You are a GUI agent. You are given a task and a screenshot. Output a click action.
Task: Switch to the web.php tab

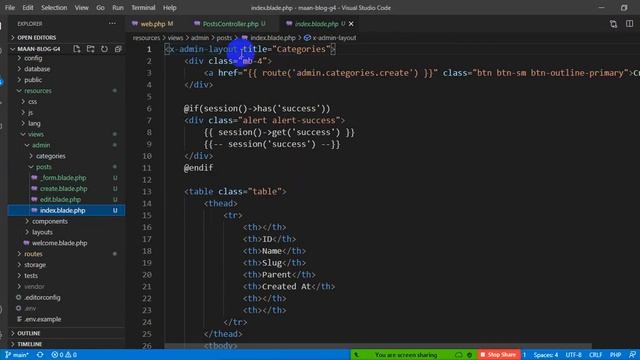click(154, 24)
